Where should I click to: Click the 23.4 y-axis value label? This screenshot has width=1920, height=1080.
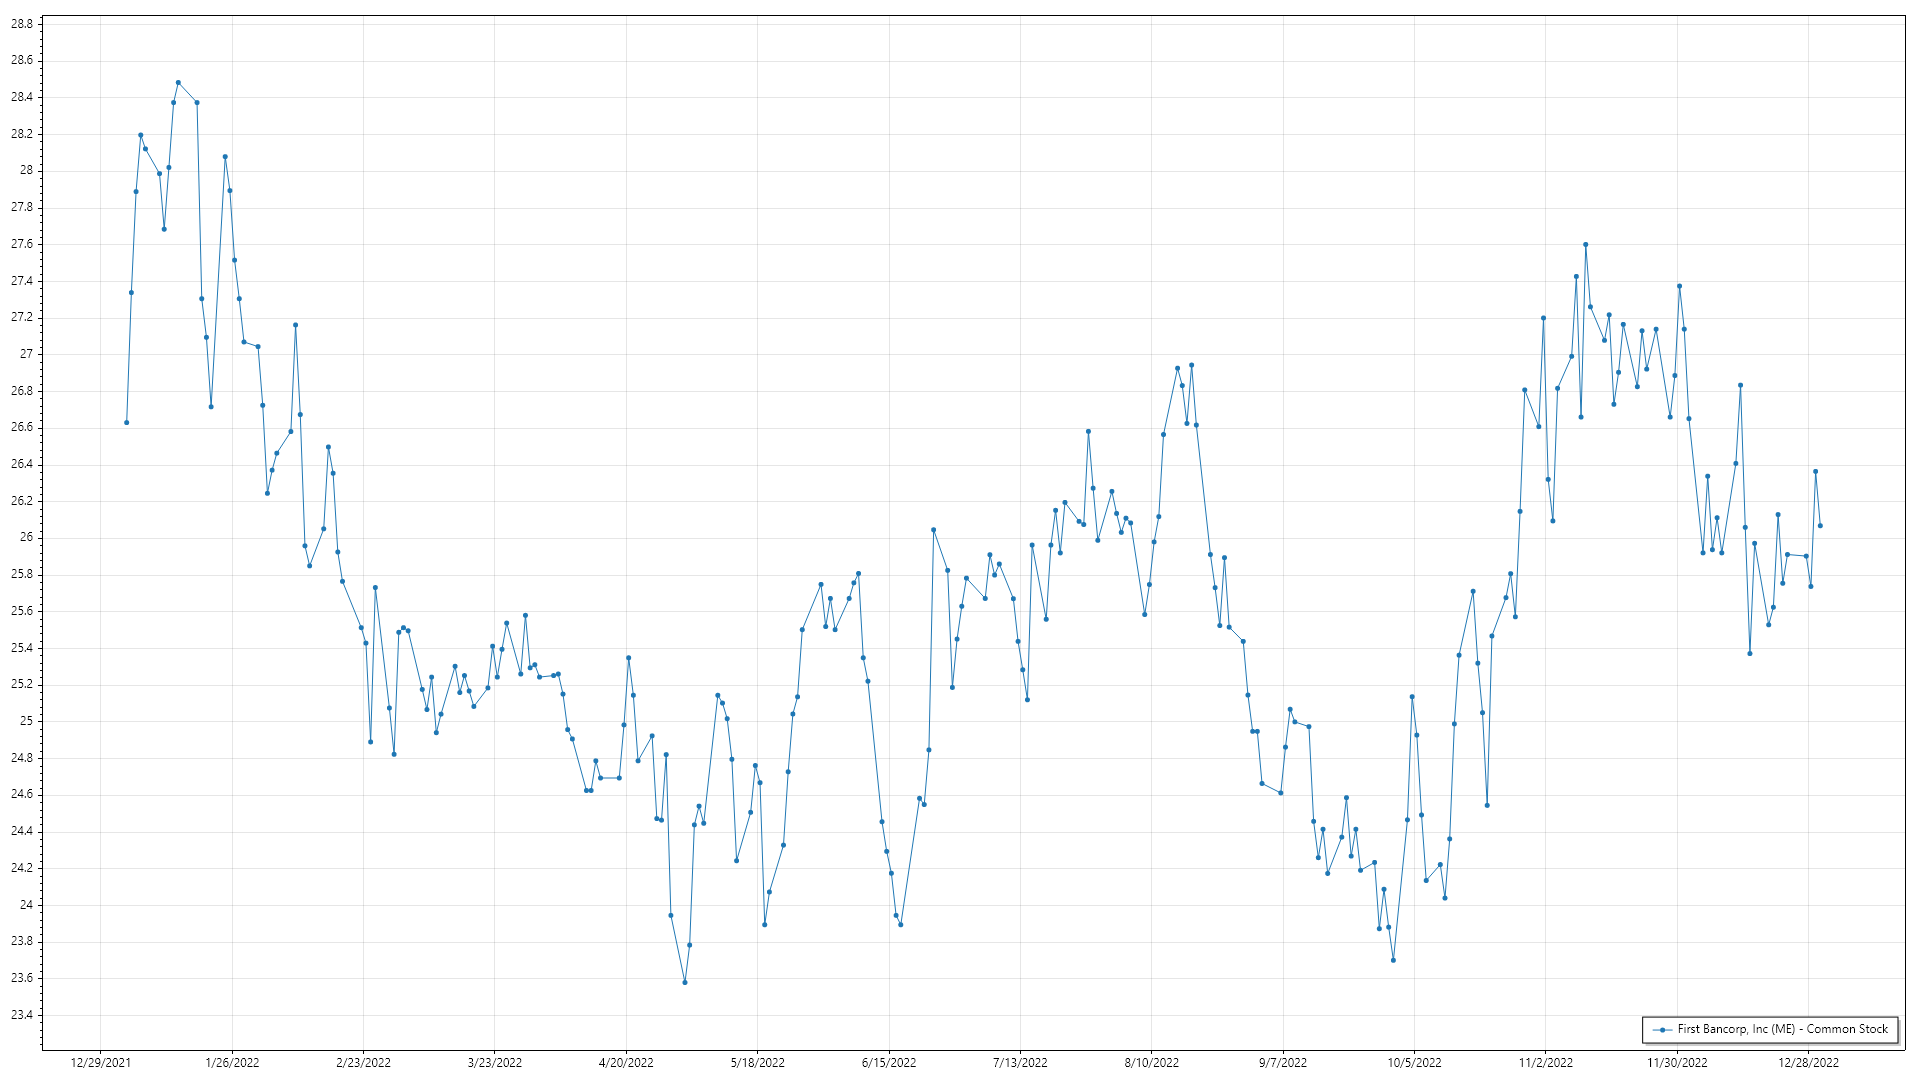pyautogui.click(x=22, y=1015)
